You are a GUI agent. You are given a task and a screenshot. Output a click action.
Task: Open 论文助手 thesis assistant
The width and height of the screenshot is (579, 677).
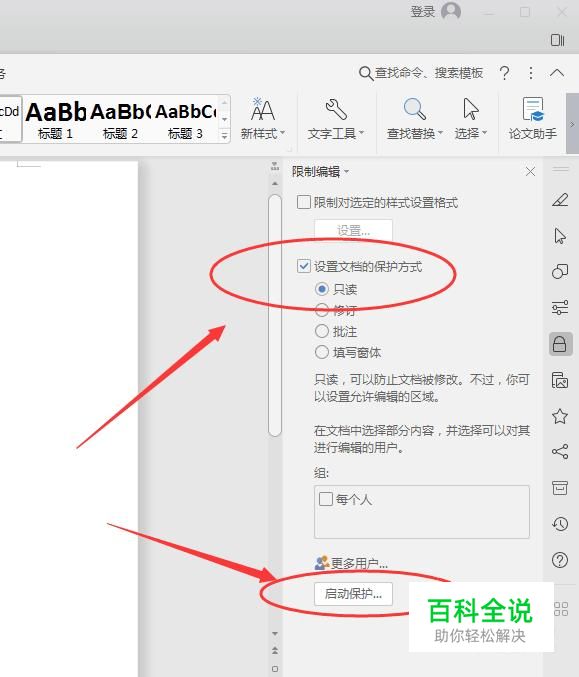[532, 118]
